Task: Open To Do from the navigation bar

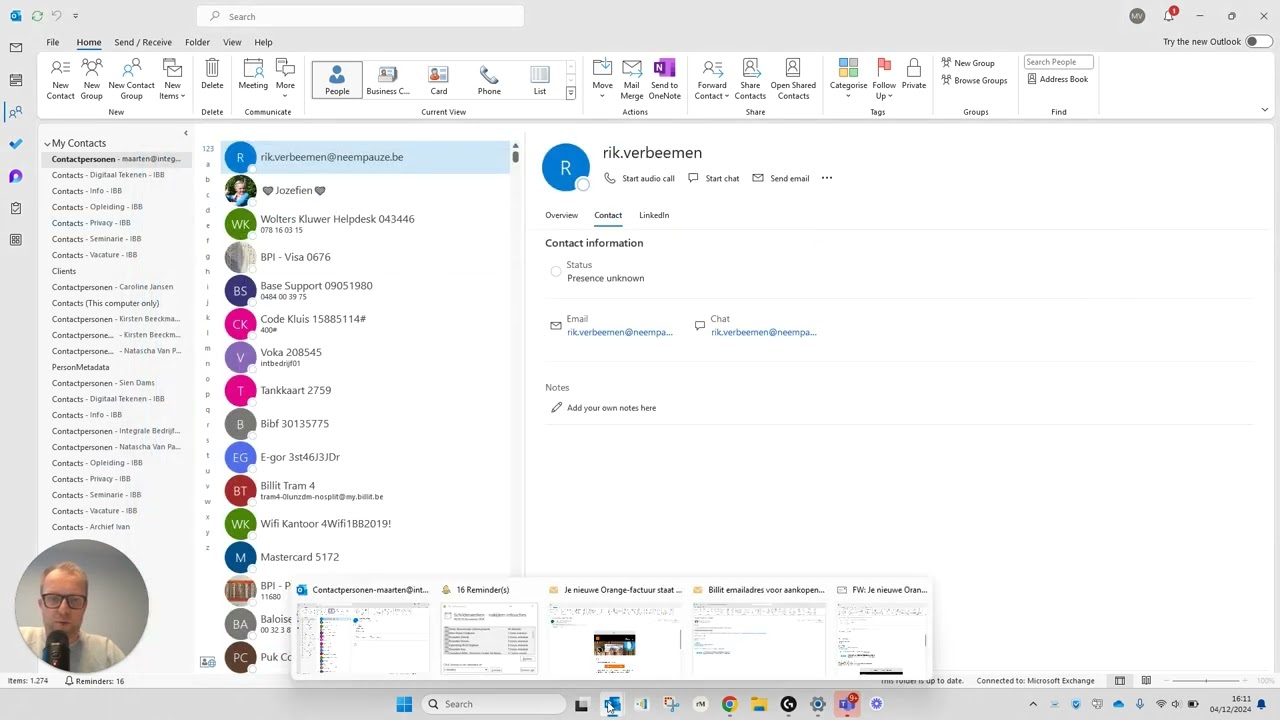Action: point(15,144)
